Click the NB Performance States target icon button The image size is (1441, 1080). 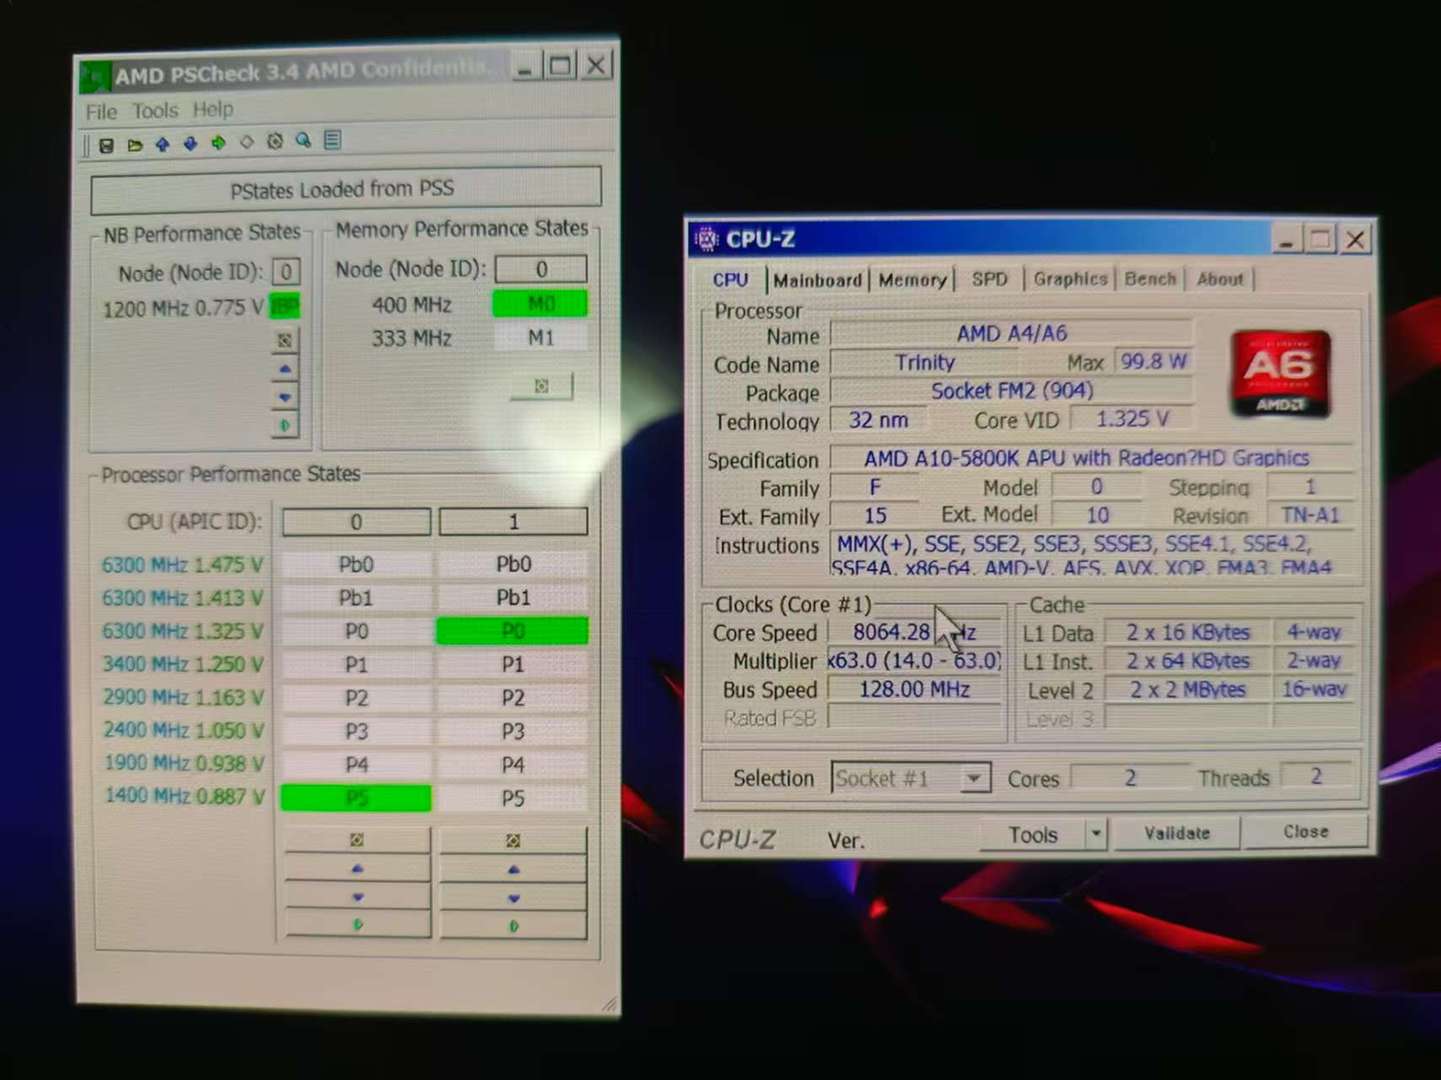coord(285,340)
